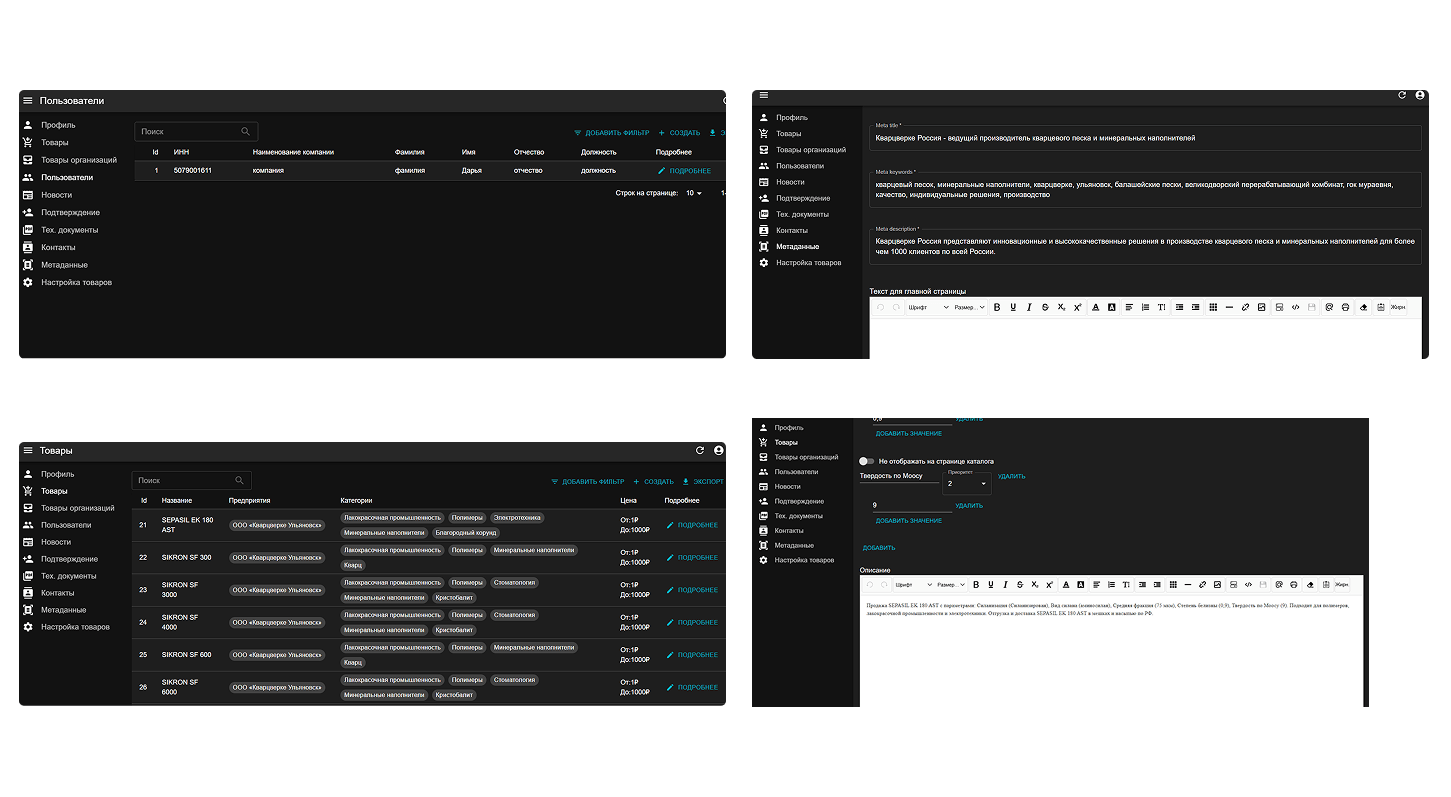Click the magnifier icon in the Пользователи search box
The height and width of the screenshot is (797, 1451).
click(246, 131)
